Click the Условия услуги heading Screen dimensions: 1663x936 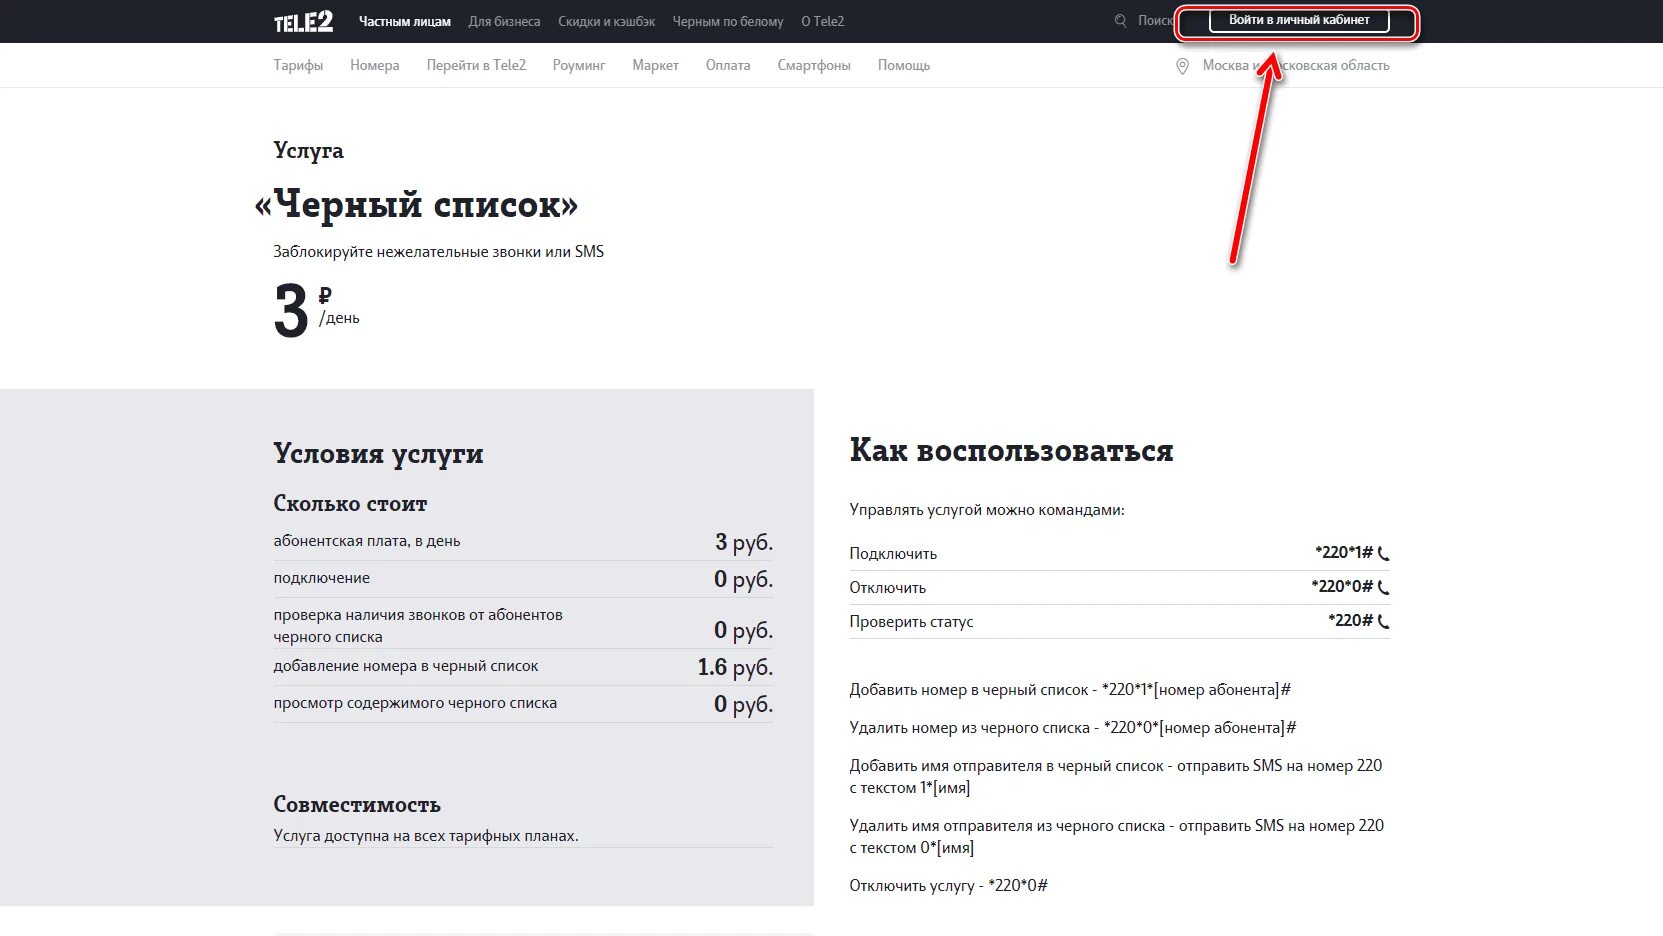coord(378,454)
